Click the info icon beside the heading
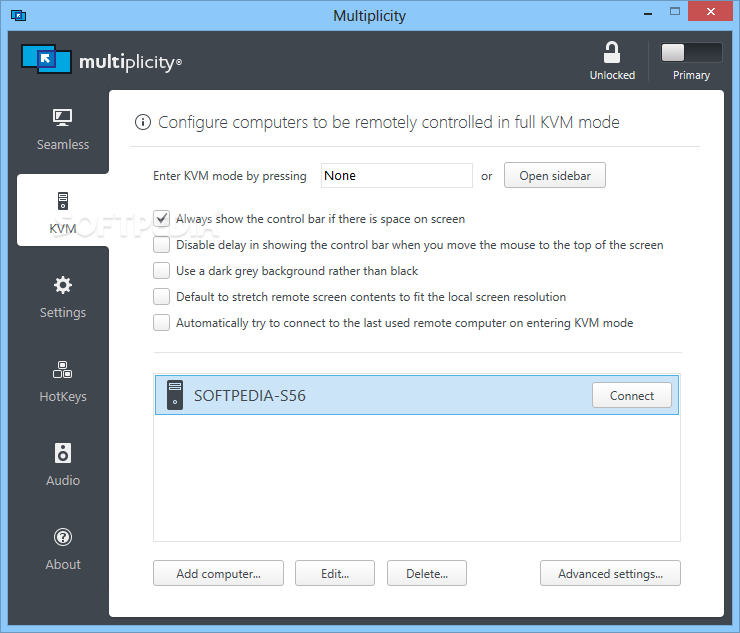Image resolution: width=740 pixels, height=633 pixels. (x=143, y=122)
